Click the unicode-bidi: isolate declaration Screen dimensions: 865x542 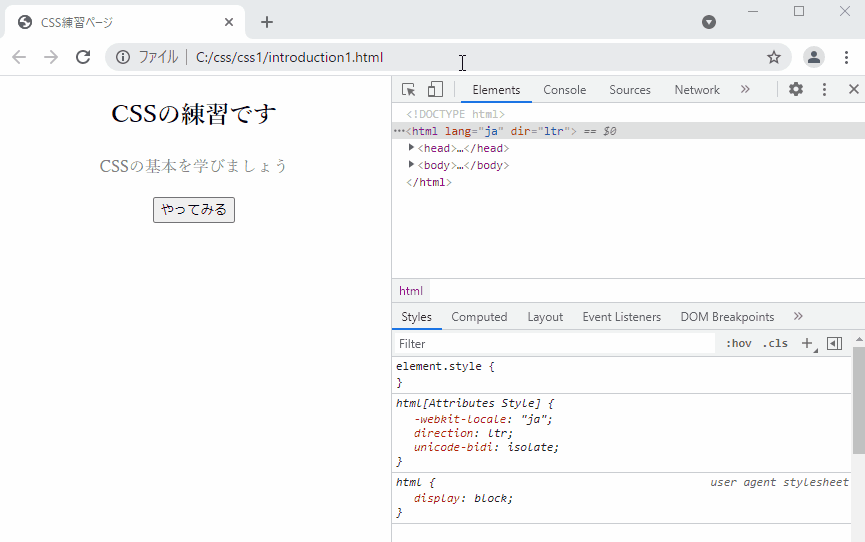486,447
